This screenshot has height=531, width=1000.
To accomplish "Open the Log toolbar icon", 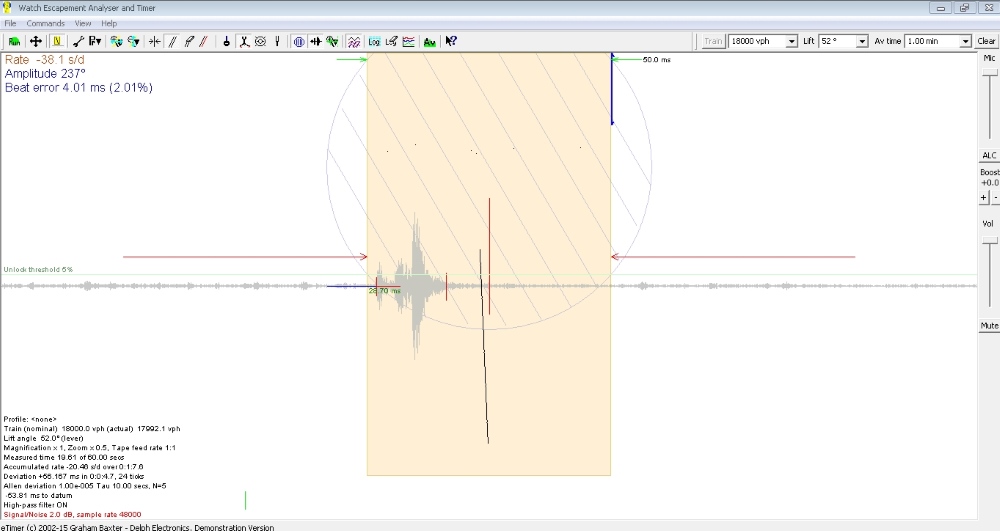I will point(374,41).
